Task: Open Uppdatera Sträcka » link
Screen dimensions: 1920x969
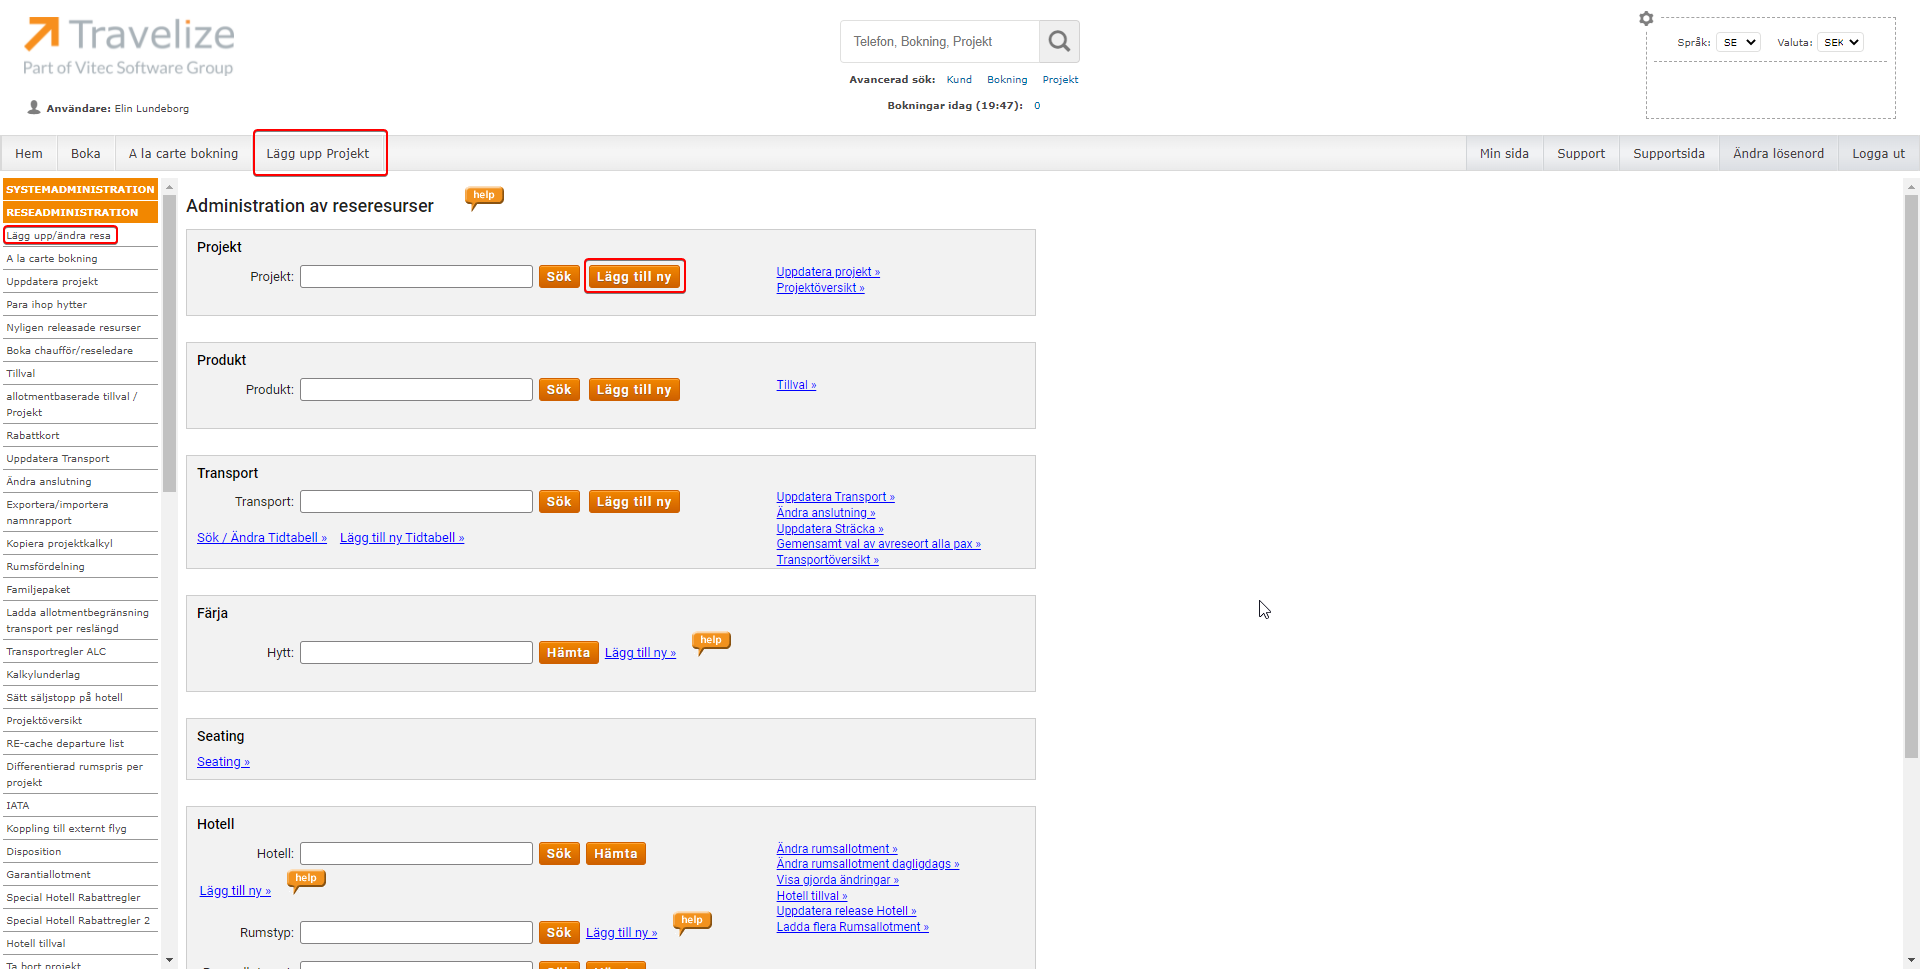Action: [829, 529]
